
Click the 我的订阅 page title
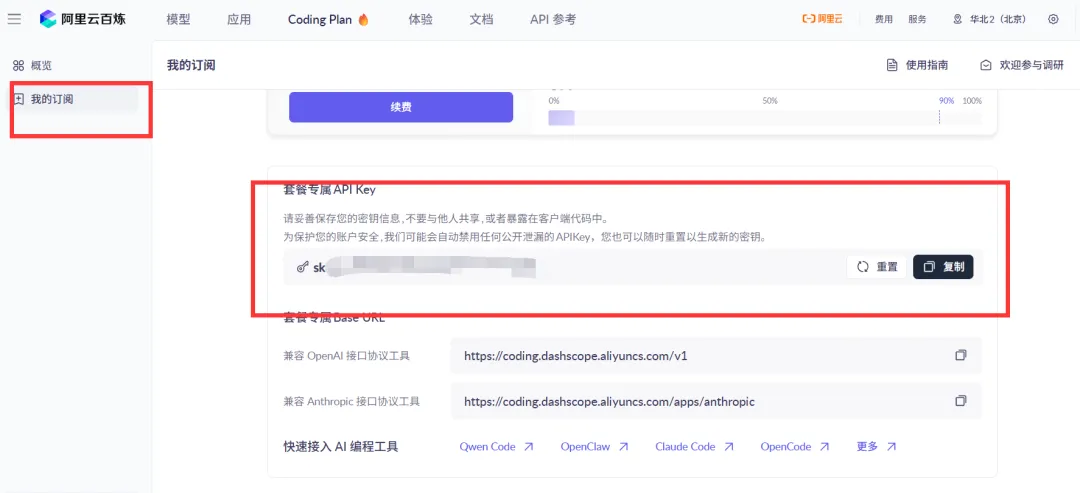[191, 65]
